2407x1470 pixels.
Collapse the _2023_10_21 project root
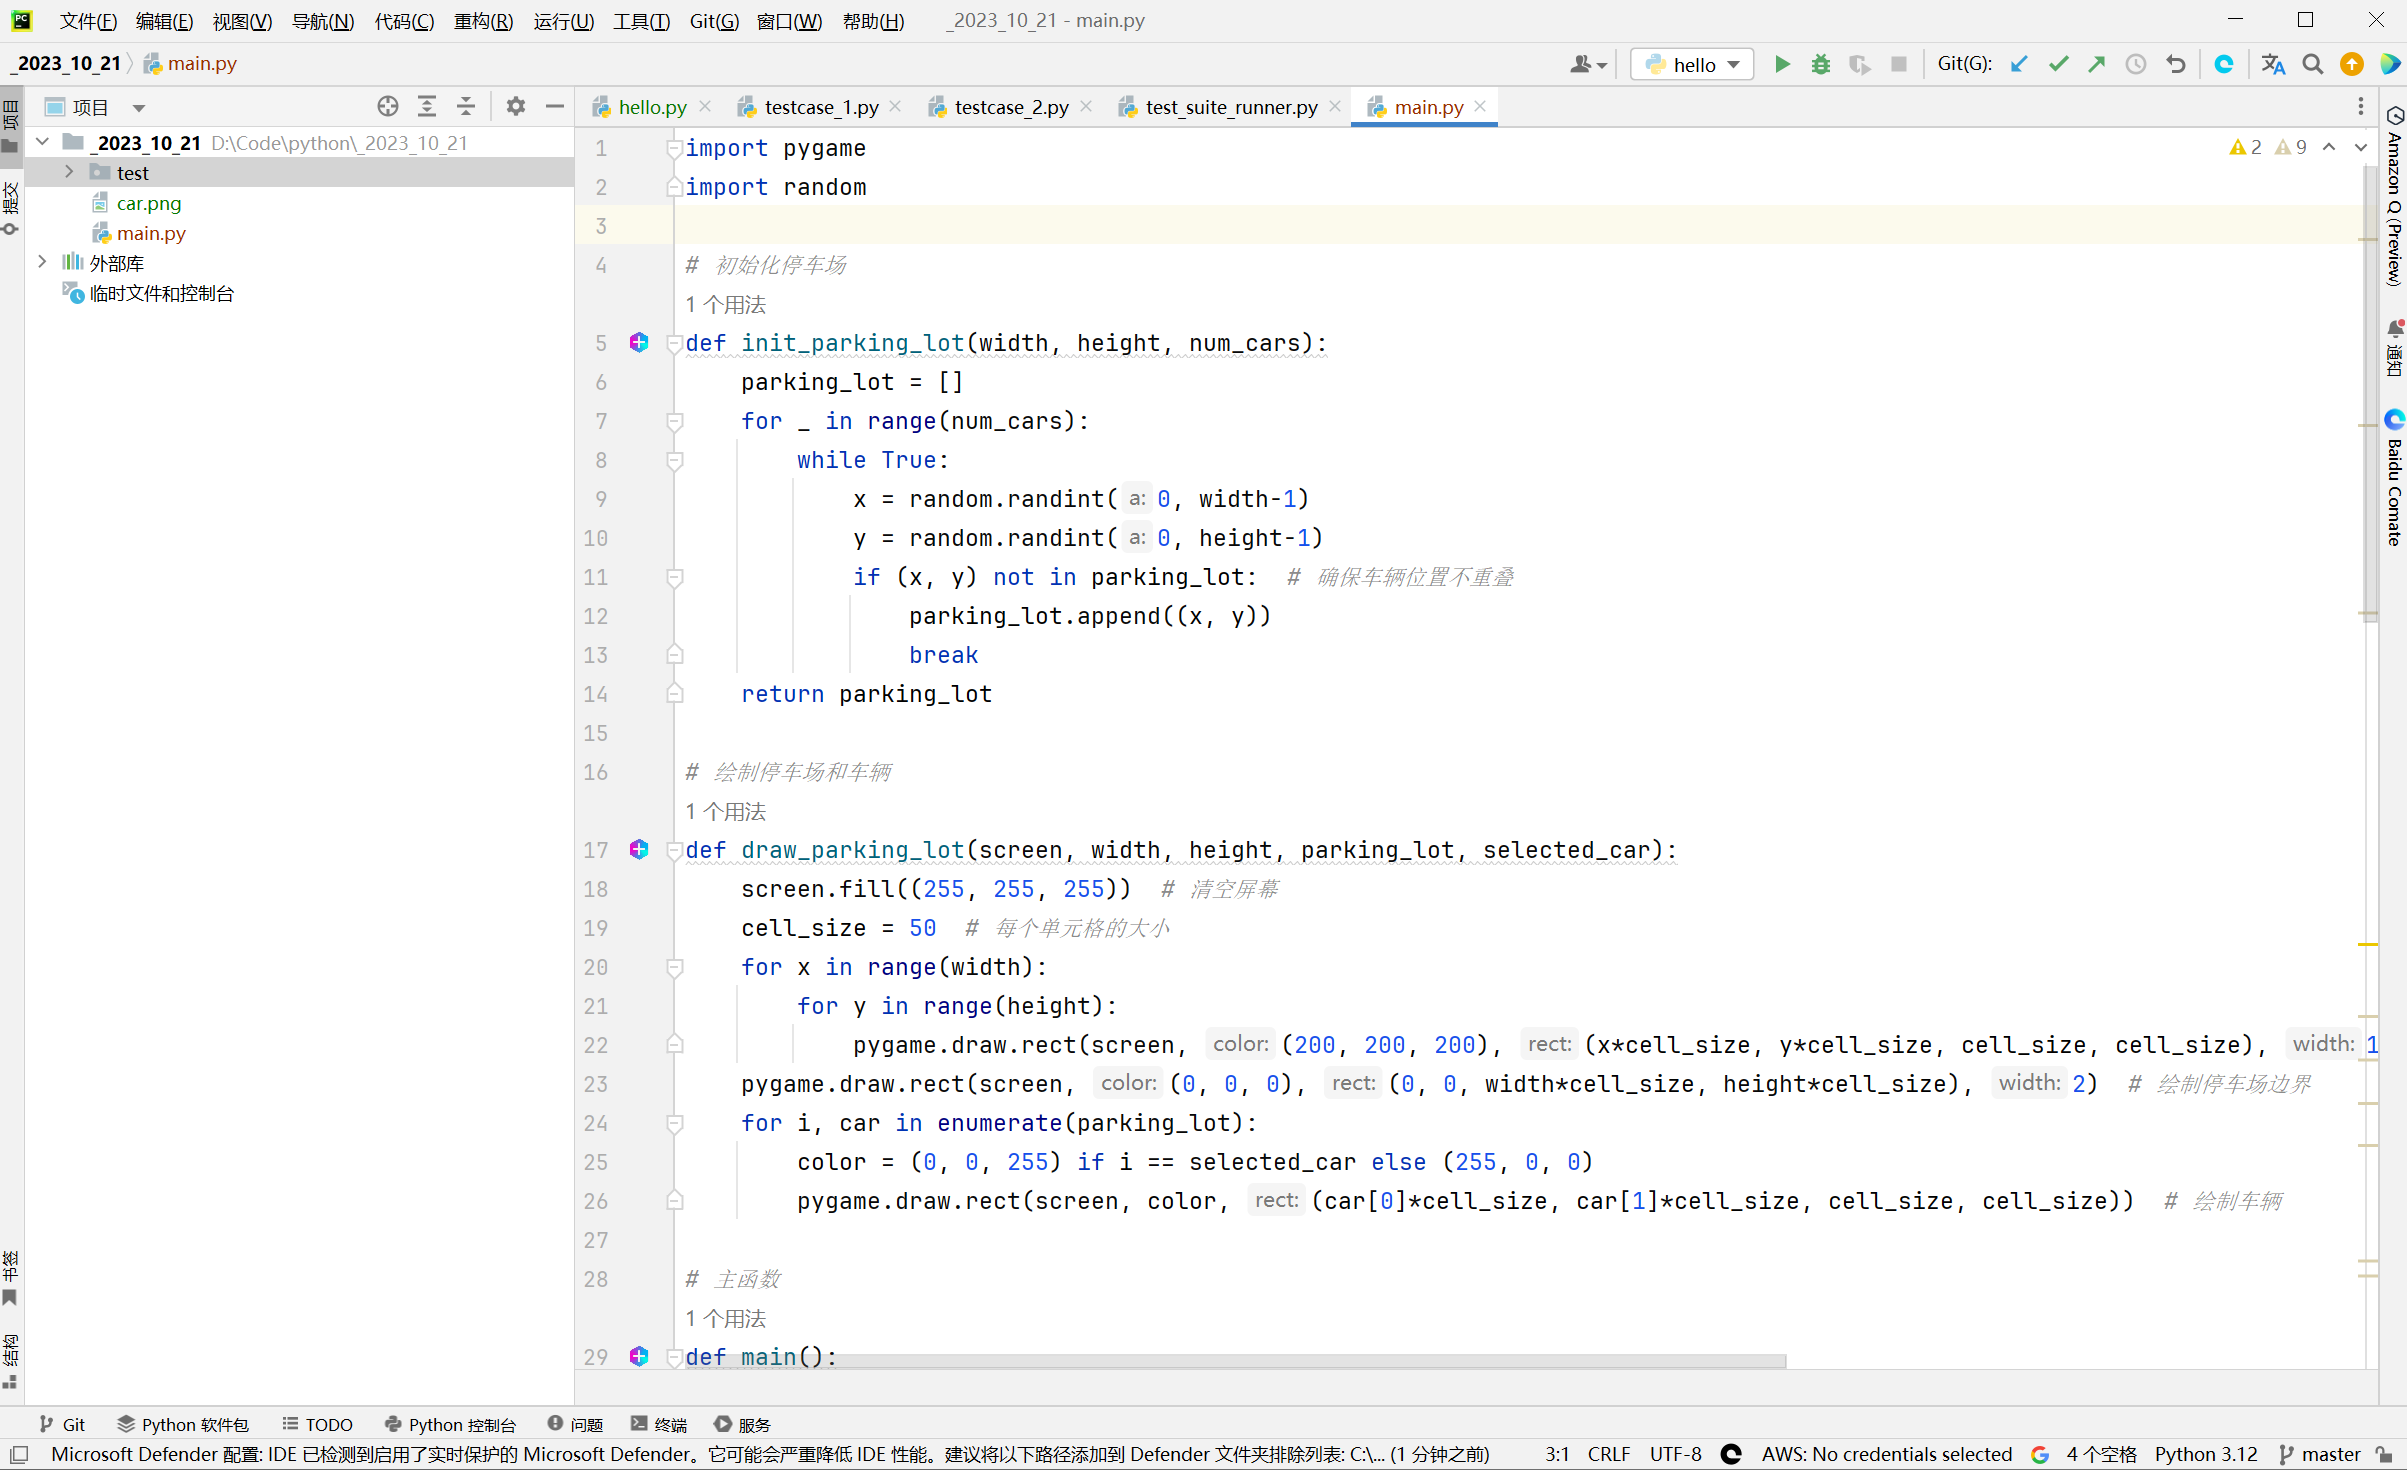43,143
